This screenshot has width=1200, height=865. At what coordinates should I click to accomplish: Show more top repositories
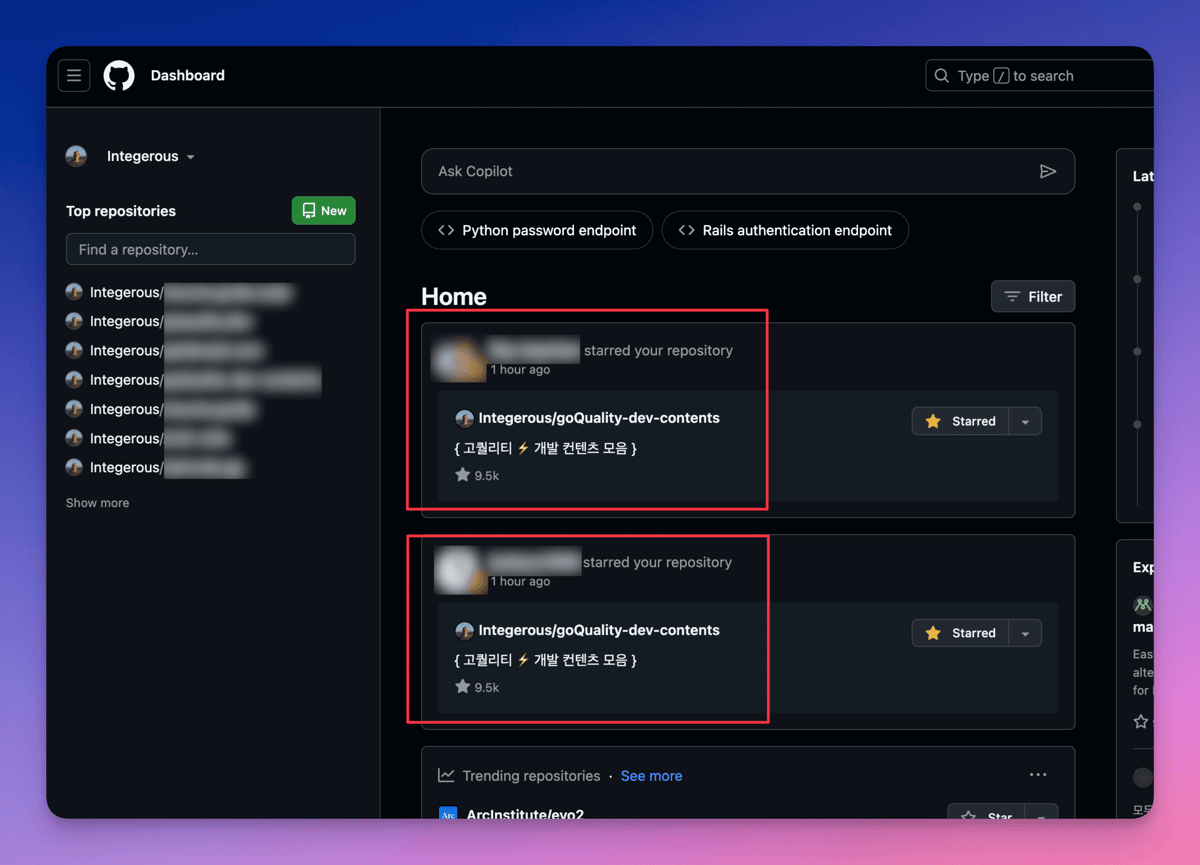(x=97, y=503)
